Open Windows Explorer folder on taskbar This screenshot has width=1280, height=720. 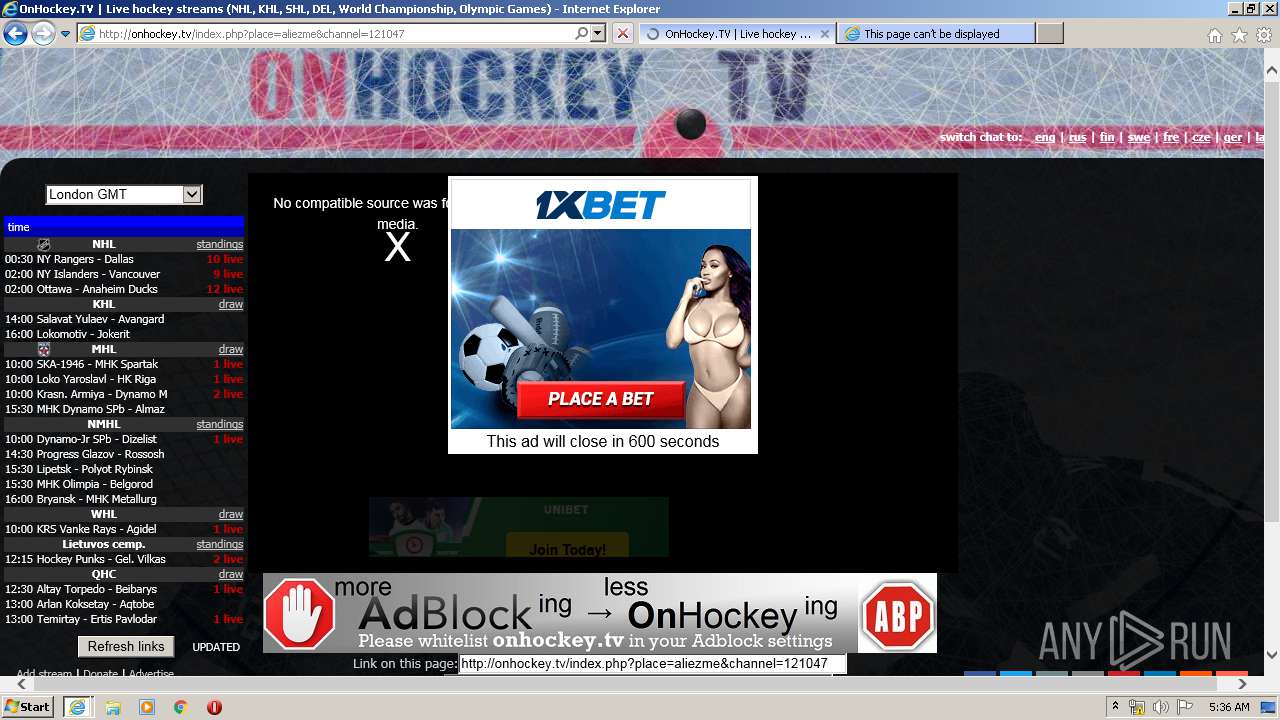(x=113, y=707)
